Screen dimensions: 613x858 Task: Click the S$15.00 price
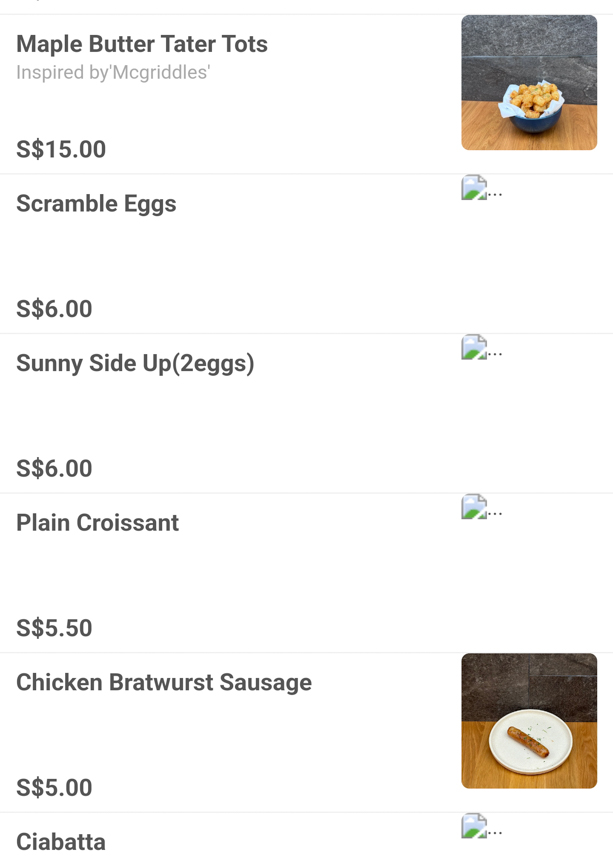[61, 150]
